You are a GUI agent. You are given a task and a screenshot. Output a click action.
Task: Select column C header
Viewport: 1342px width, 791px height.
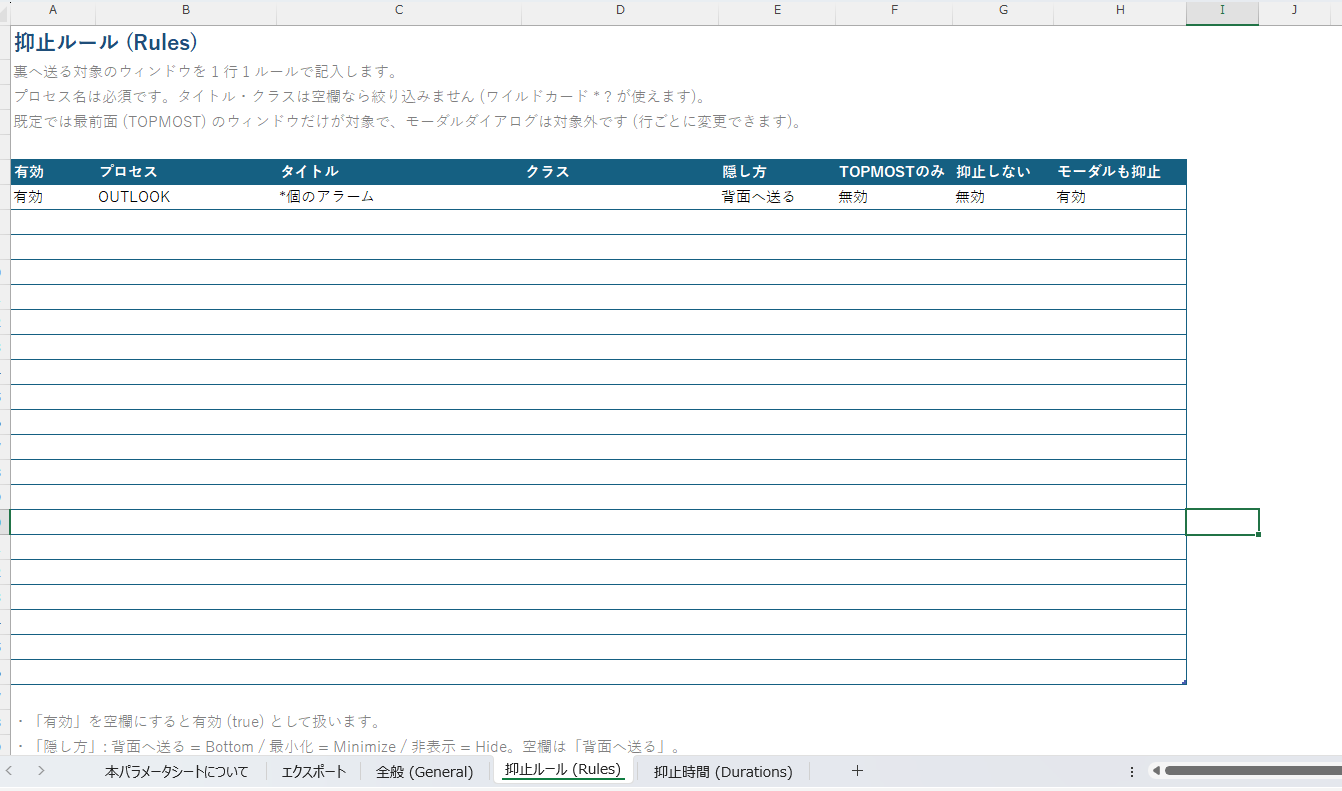pyautogui.click(x=399, y=11)
